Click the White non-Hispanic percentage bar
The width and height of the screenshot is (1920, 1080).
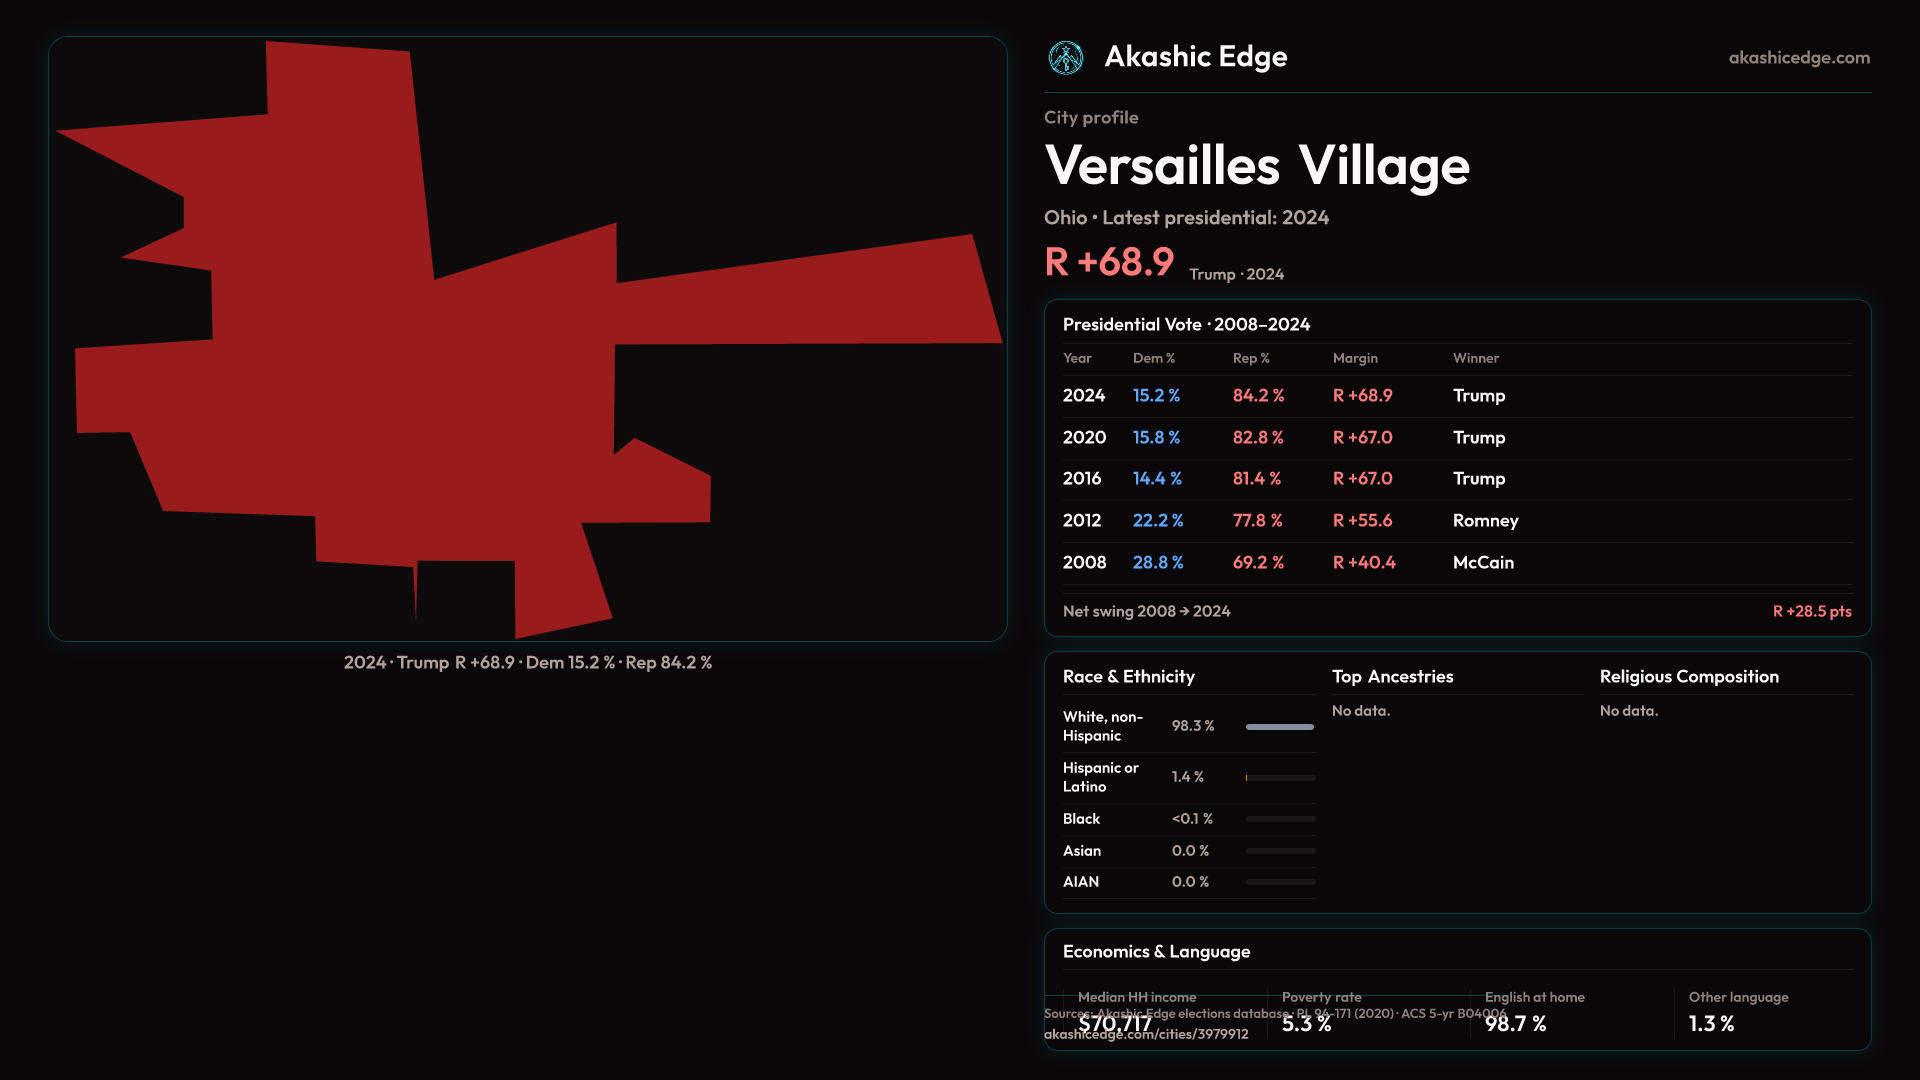1279,727
